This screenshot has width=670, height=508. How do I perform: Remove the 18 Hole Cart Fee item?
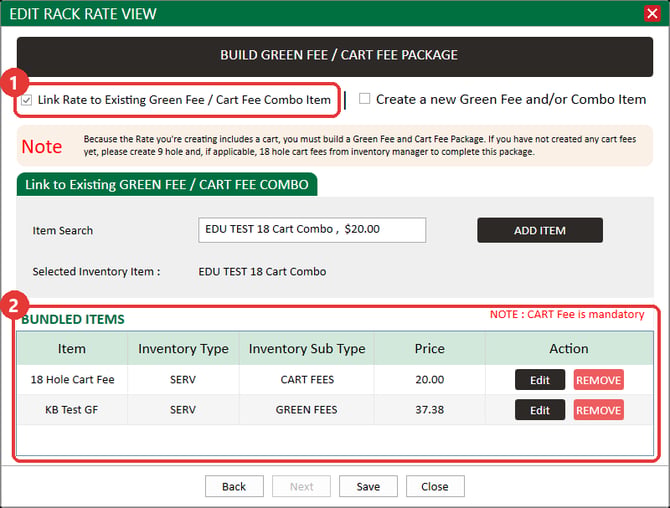click(598, 380)
